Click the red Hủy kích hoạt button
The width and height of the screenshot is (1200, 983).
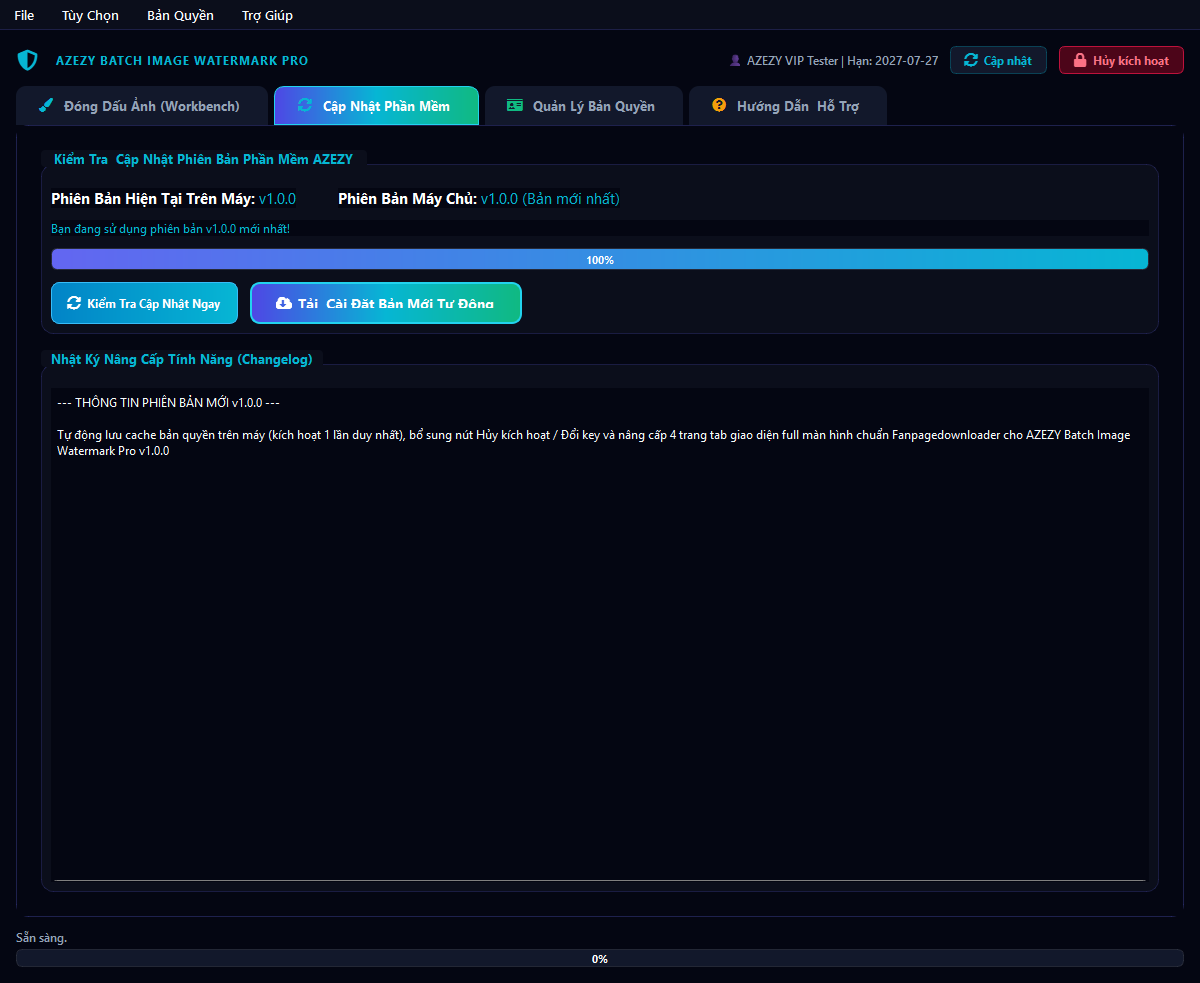1121,60
